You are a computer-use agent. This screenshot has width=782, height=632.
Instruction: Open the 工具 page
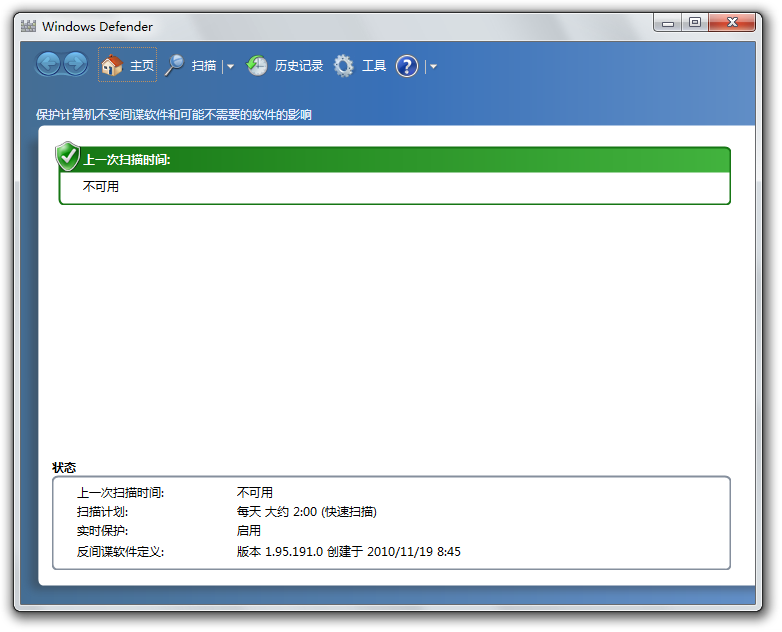pos(374,65)
